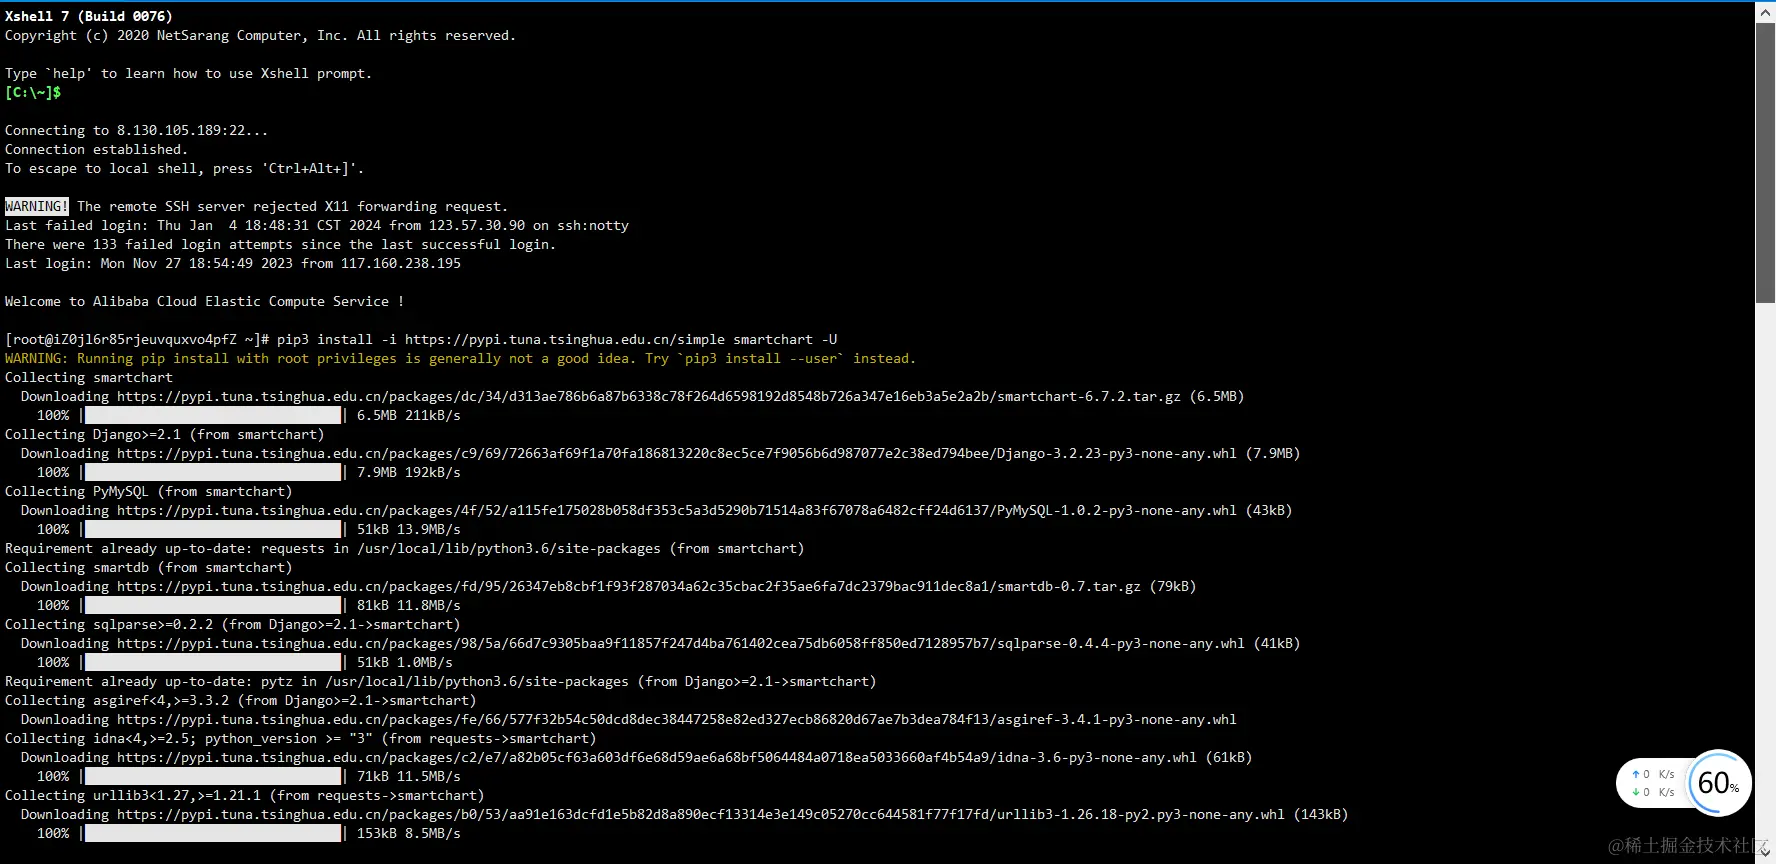Click the highlighted WARNING! label

coord(37,206)
